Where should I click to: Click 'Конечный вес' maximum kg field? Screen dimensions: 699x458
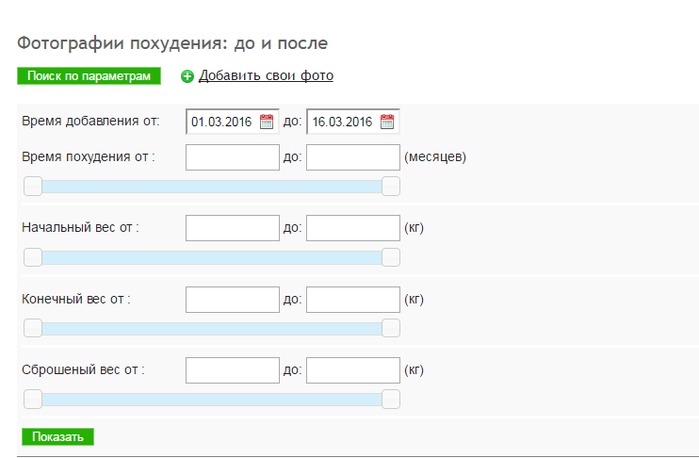tap(353, 299)
